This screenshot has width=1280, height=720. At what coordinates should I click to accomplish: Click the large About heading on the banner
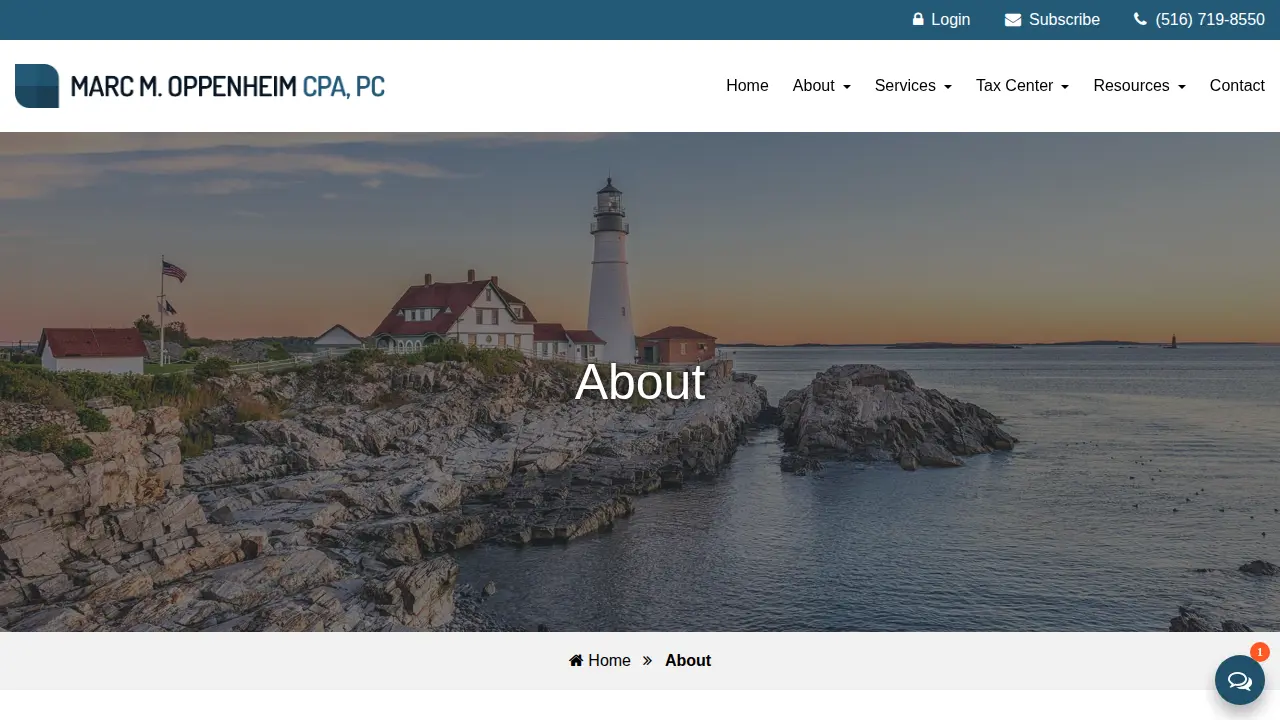(640, 382)
